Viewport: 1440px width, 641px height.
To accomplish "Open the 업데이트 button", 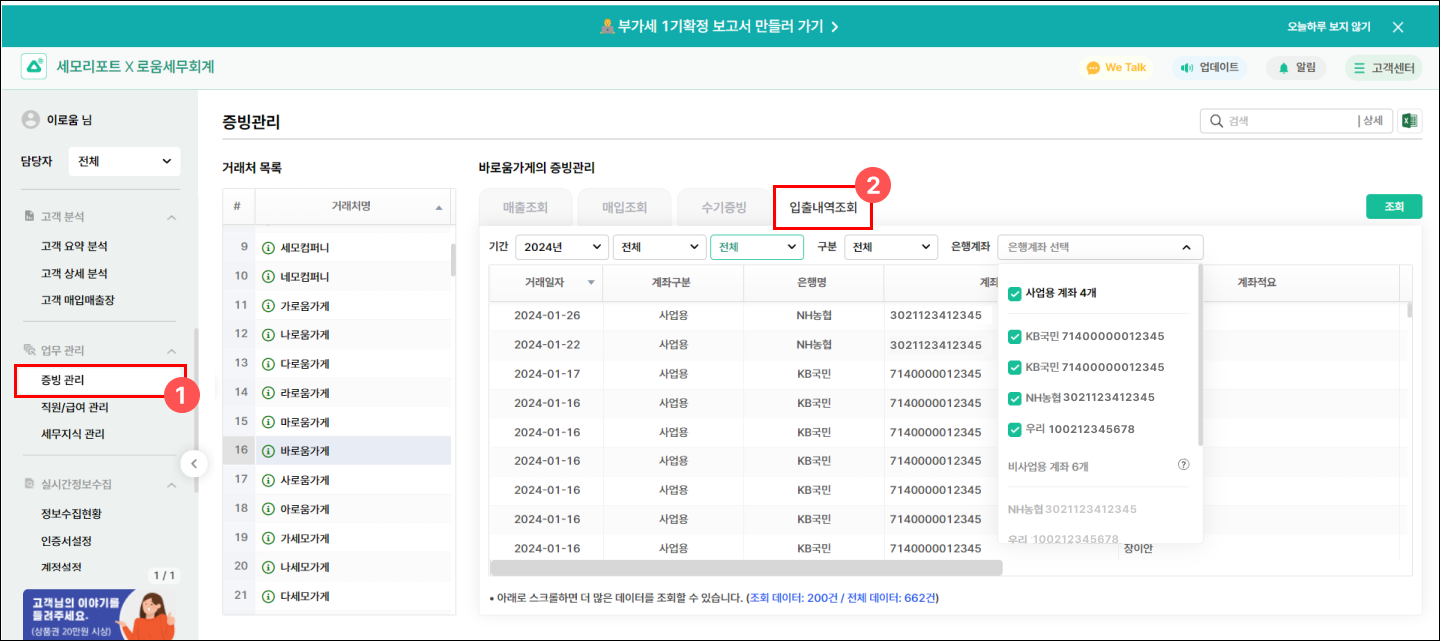I will pos(1210,67).
